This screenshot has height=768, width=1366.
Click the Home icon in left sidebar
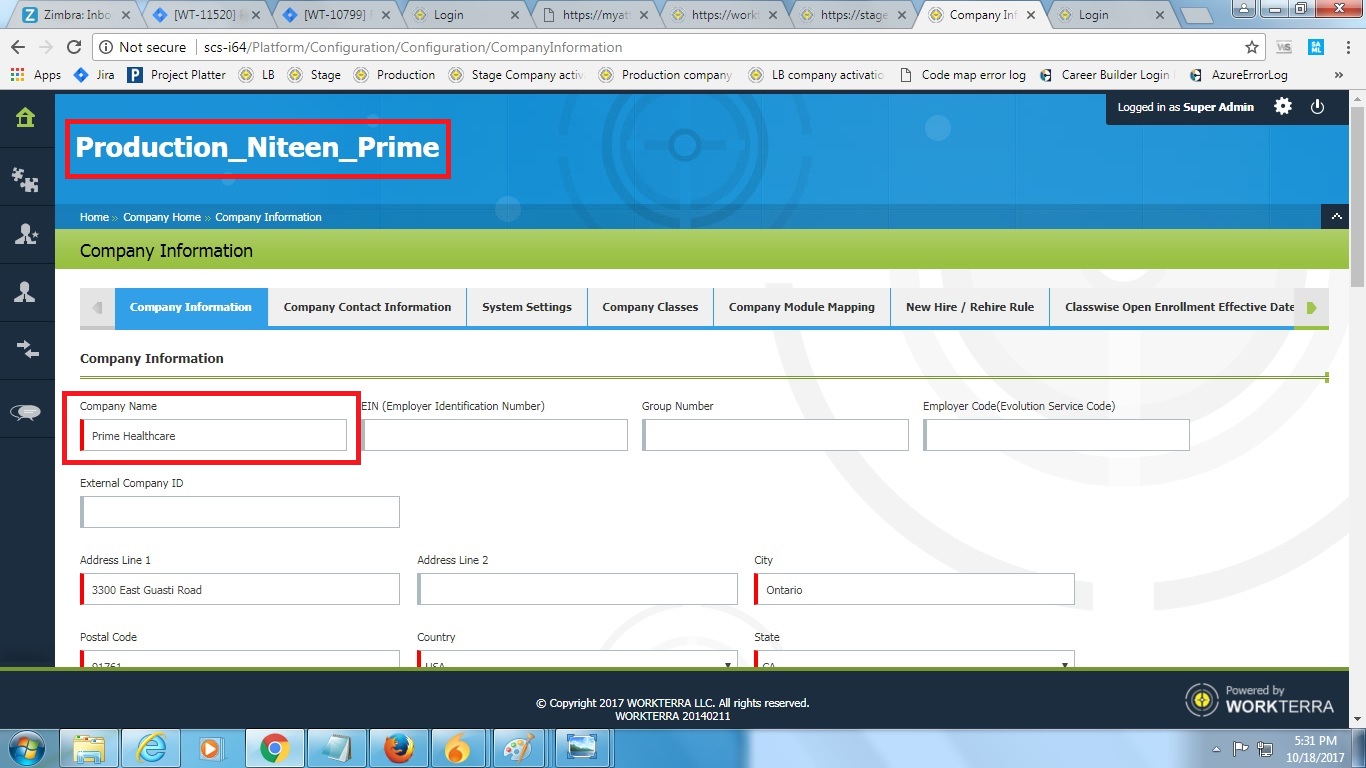click(25, 118)
